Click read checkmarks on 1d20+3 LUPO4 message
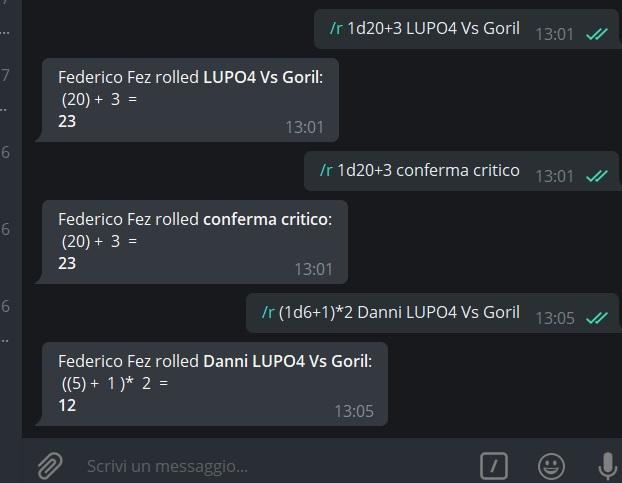 (597, 34)
